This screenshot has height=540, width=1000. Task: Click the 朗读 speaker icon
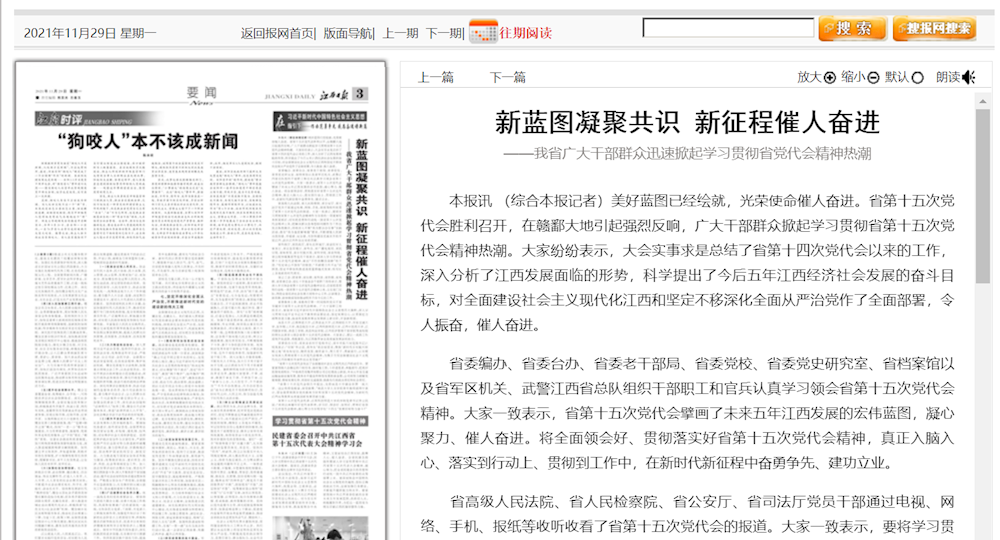click(968, 77)
